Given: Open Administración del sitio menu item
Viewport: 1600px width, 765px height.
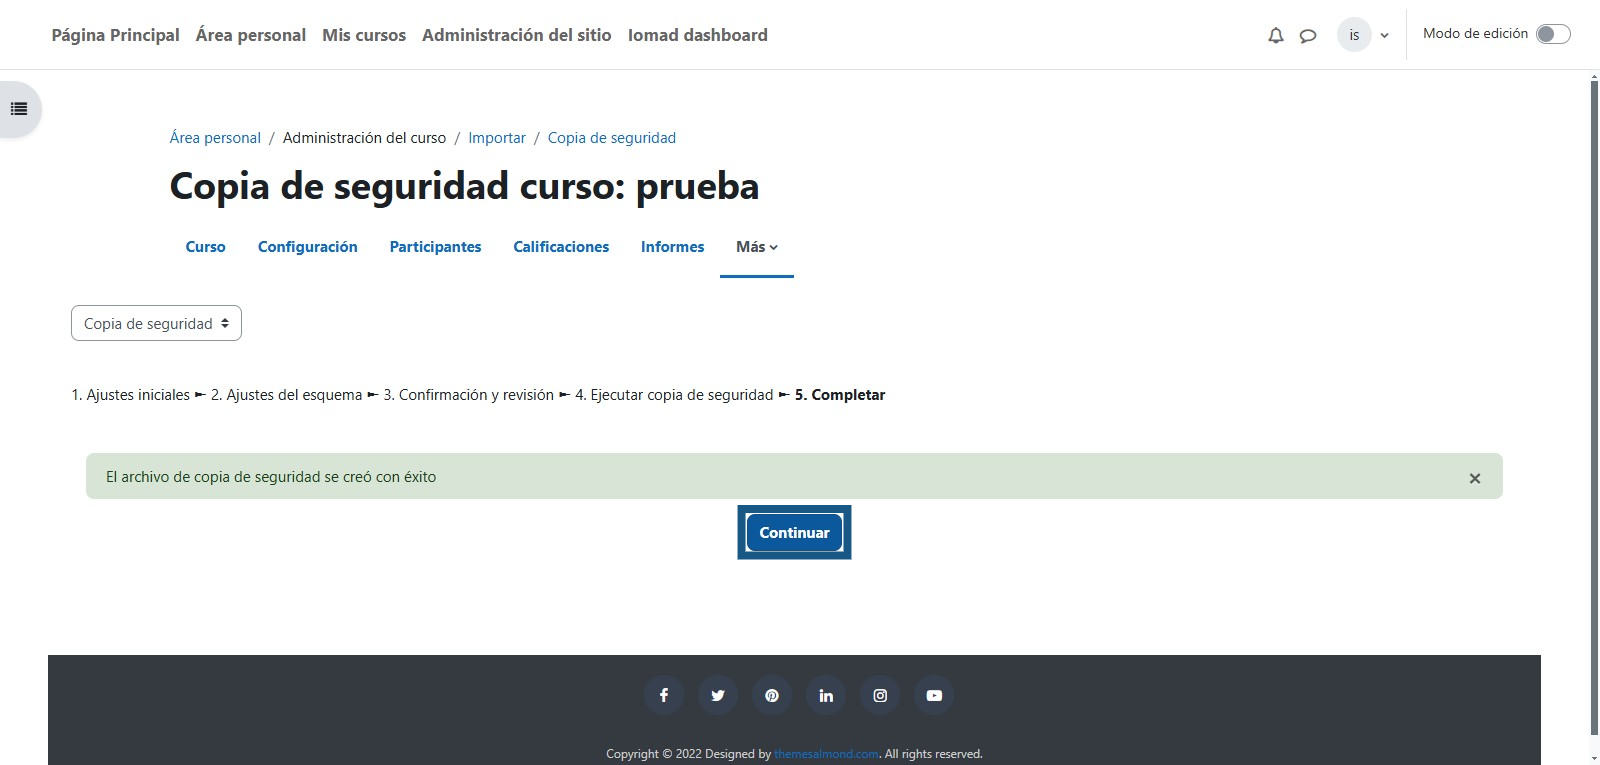Looking at the screenshot, I should click(516, 35).
